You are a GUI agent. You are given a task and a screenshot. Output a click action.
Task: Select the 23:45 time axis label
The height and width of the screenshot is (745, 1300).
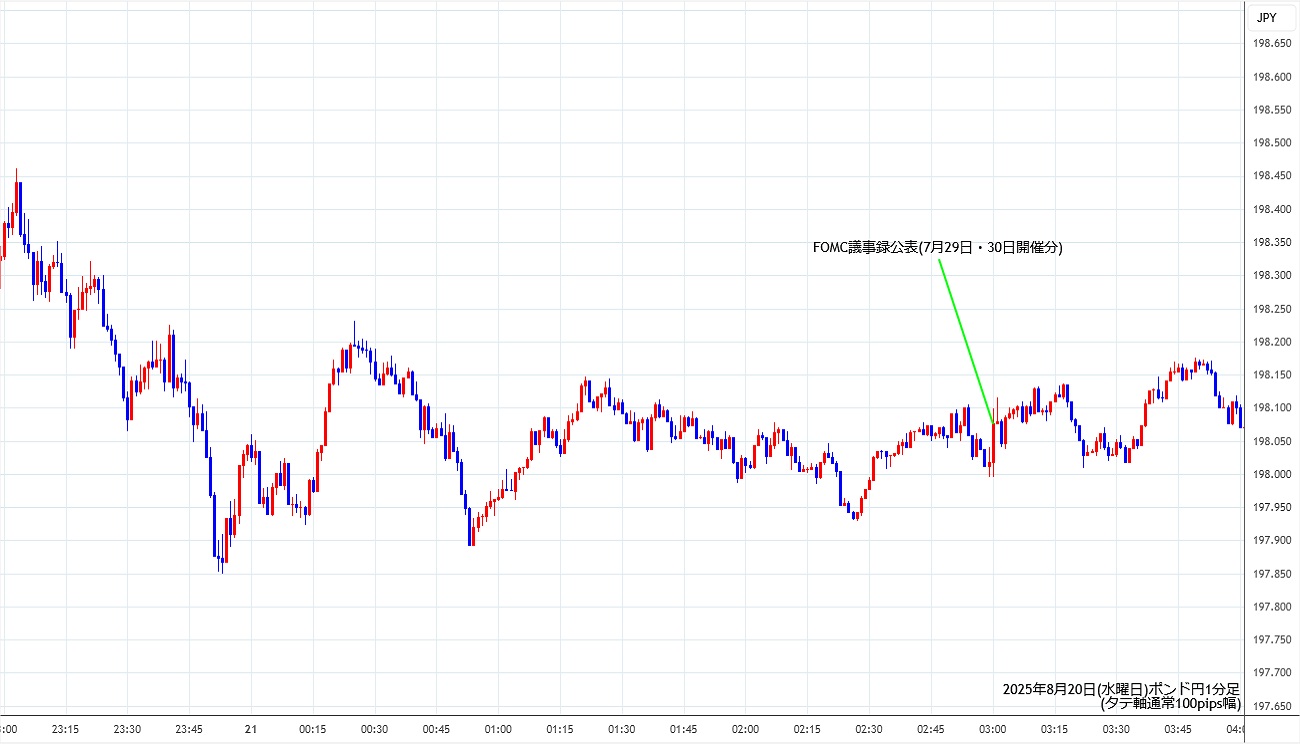(x=189, y=729)
